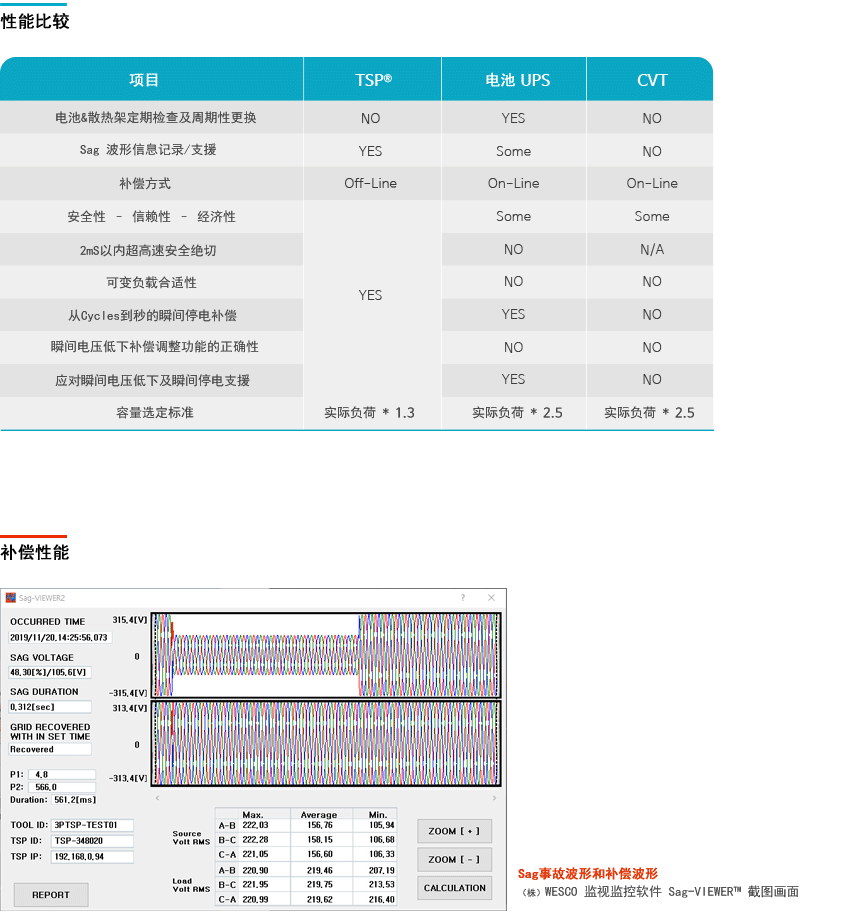
Task: Focus the SAG DURATION value field
Action: 50,707
